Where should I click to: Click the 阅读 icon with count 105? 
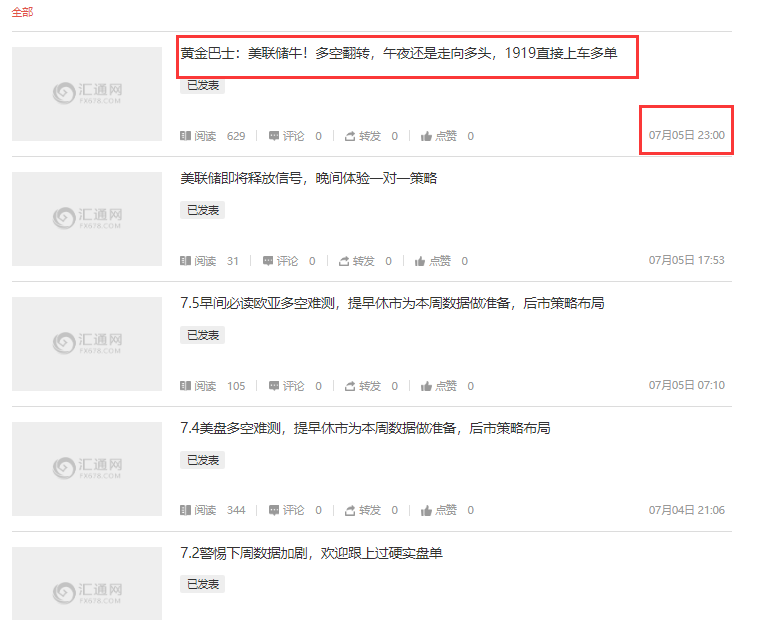185,386
